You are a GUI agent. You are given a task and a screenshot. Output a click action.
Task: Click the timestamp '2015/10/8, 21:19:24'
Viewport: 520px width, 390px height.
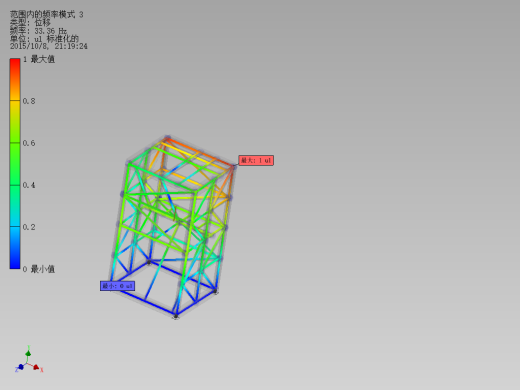(49, 46)
